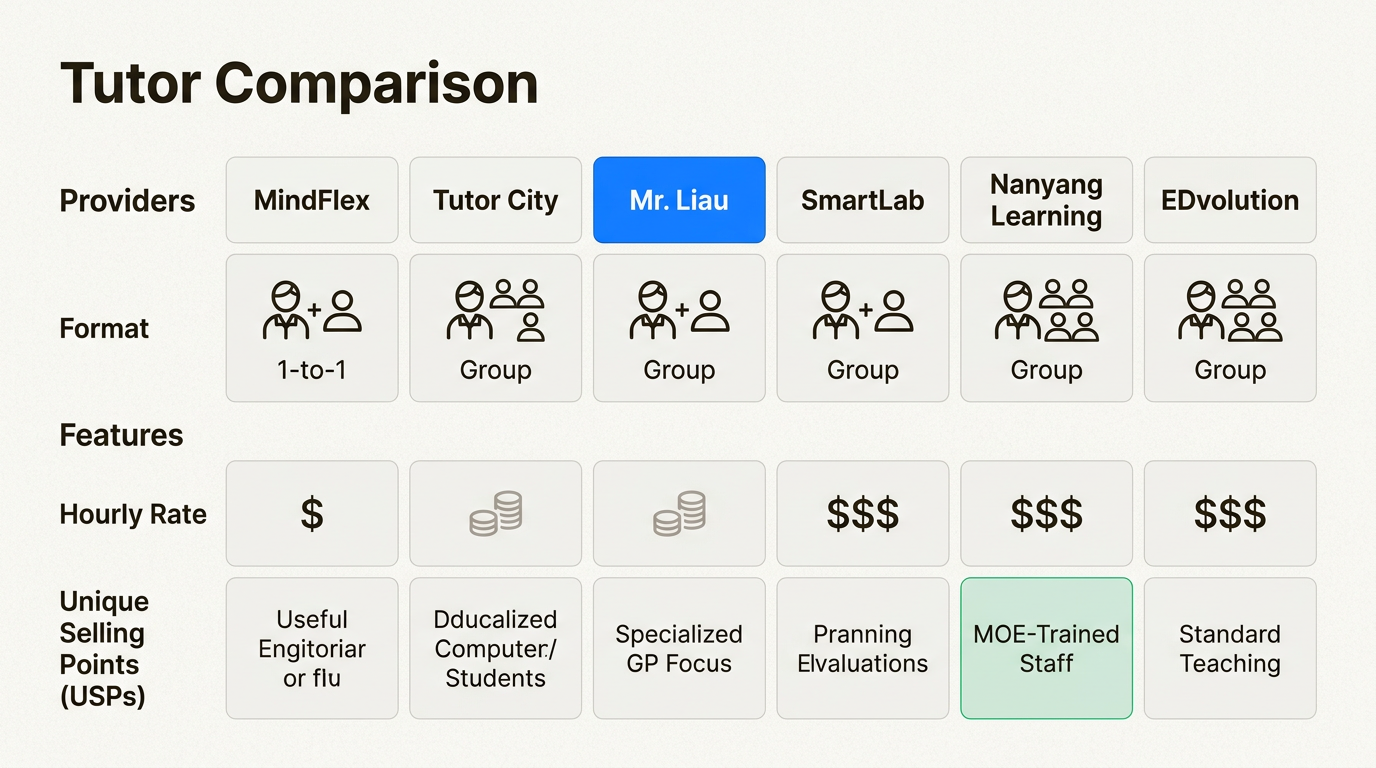Click Nanyang Learning's group format icon

[x=1046, y=310]
